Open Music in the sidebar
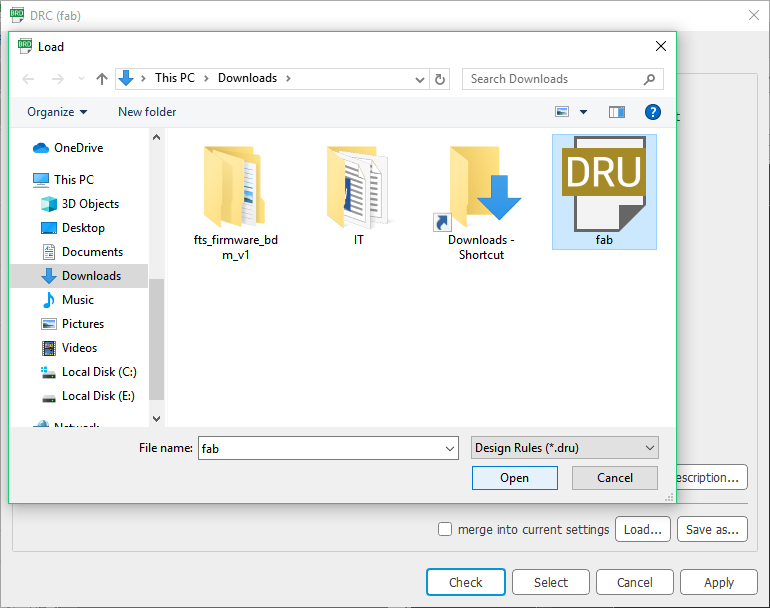 point(67,300)
